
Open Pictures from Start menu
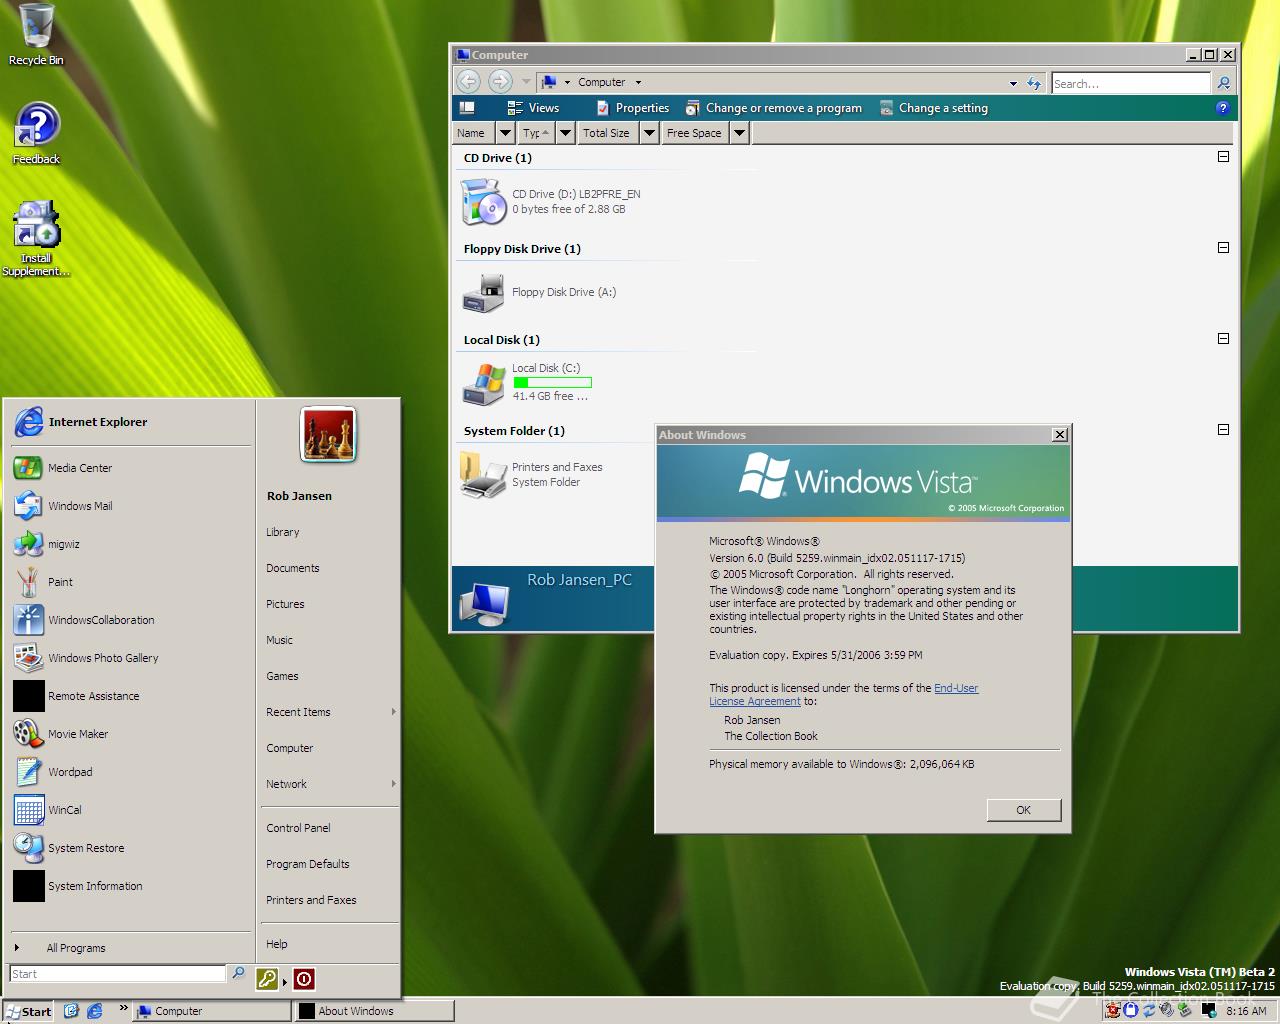285,604
